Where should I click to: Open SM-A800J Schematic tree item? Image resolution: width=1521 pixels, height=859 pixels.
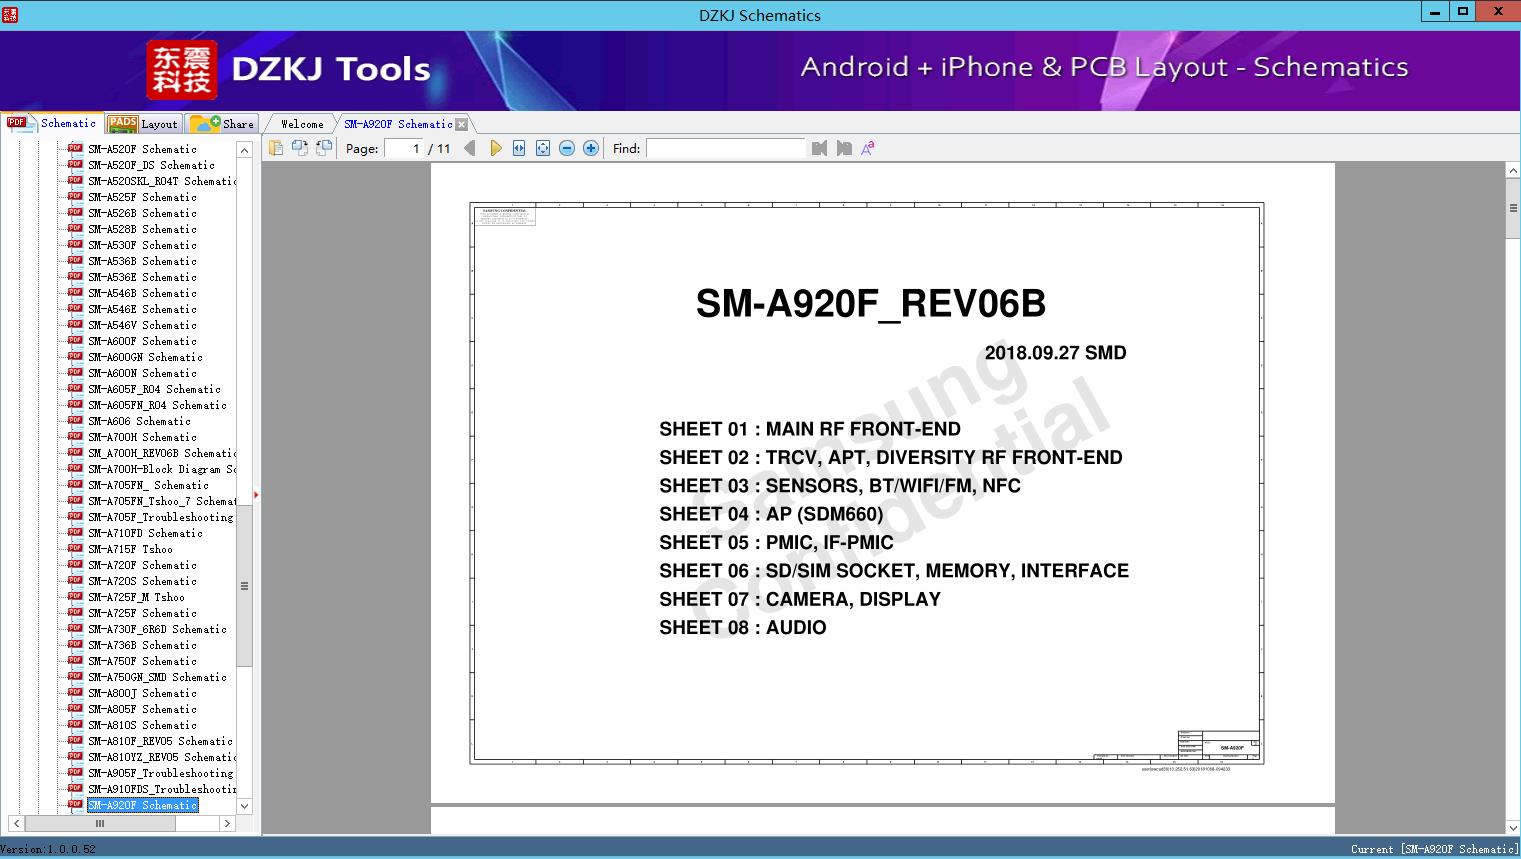142,693
